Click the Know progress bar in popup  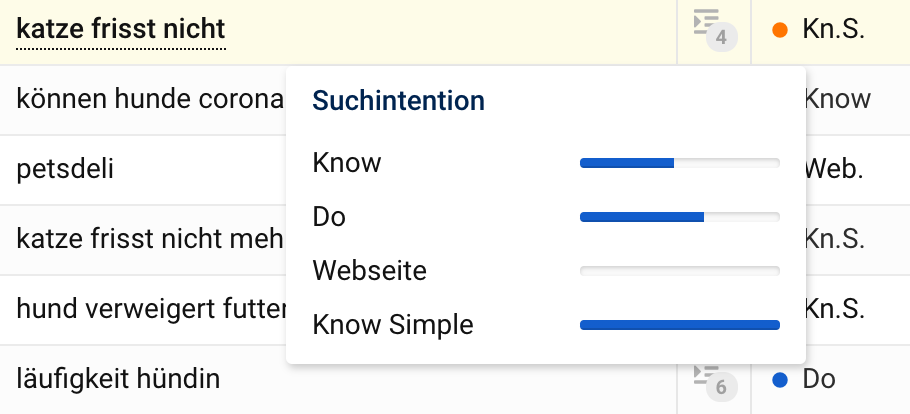[679, 162]
